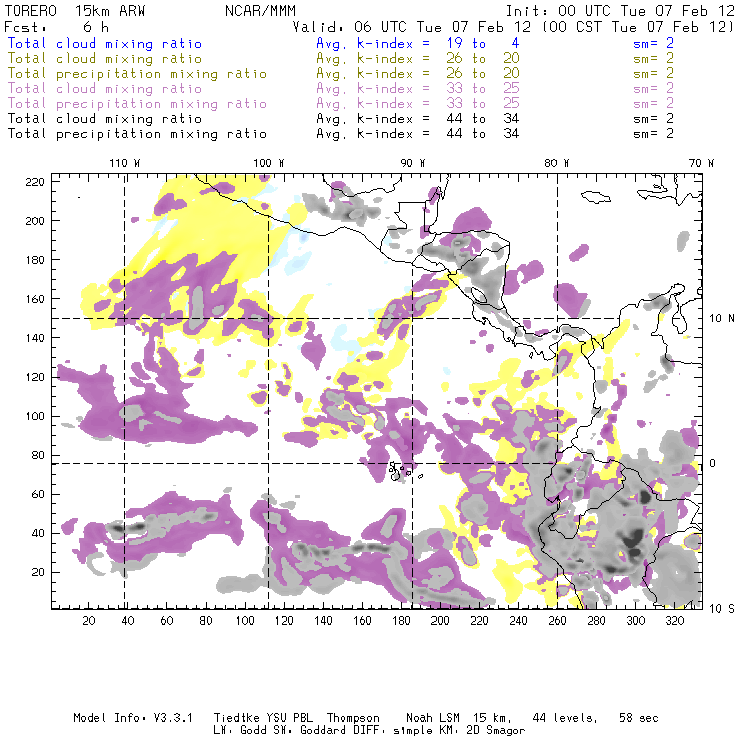Click the black "Total cloud mixing ratio" legend entry
This screenshot has height=740, width=740.
coord(105,119)
